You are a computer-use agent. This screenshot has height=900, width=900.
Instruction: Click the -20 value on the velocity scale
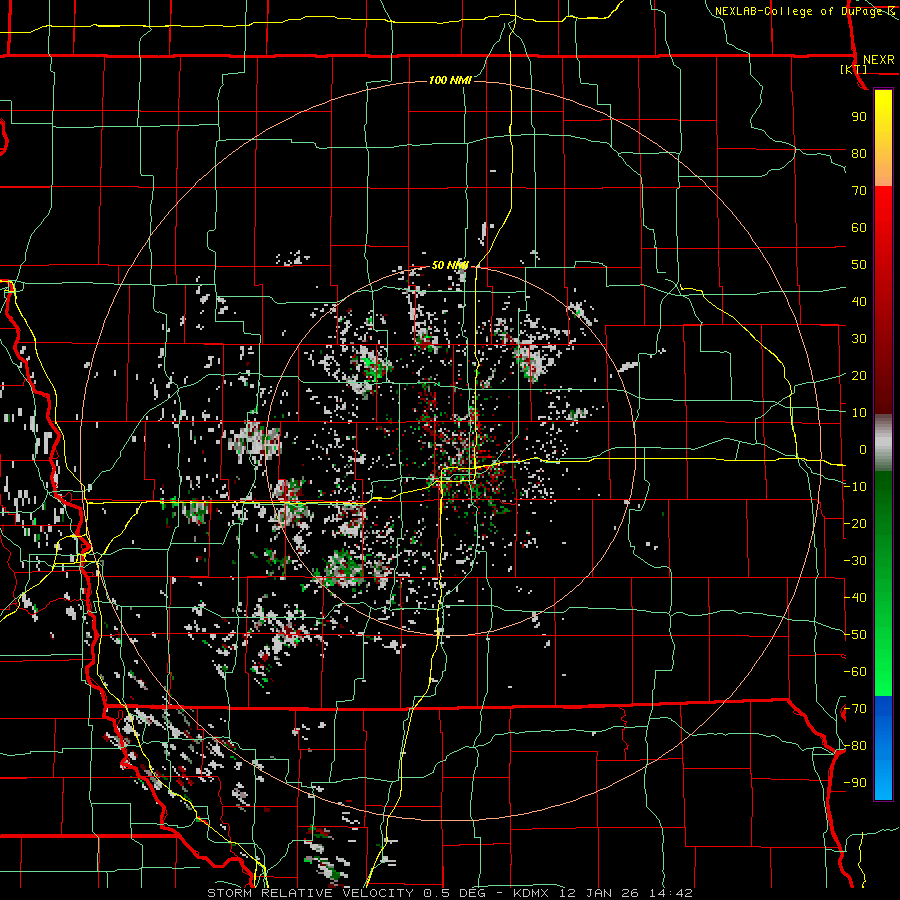[855, 524]
